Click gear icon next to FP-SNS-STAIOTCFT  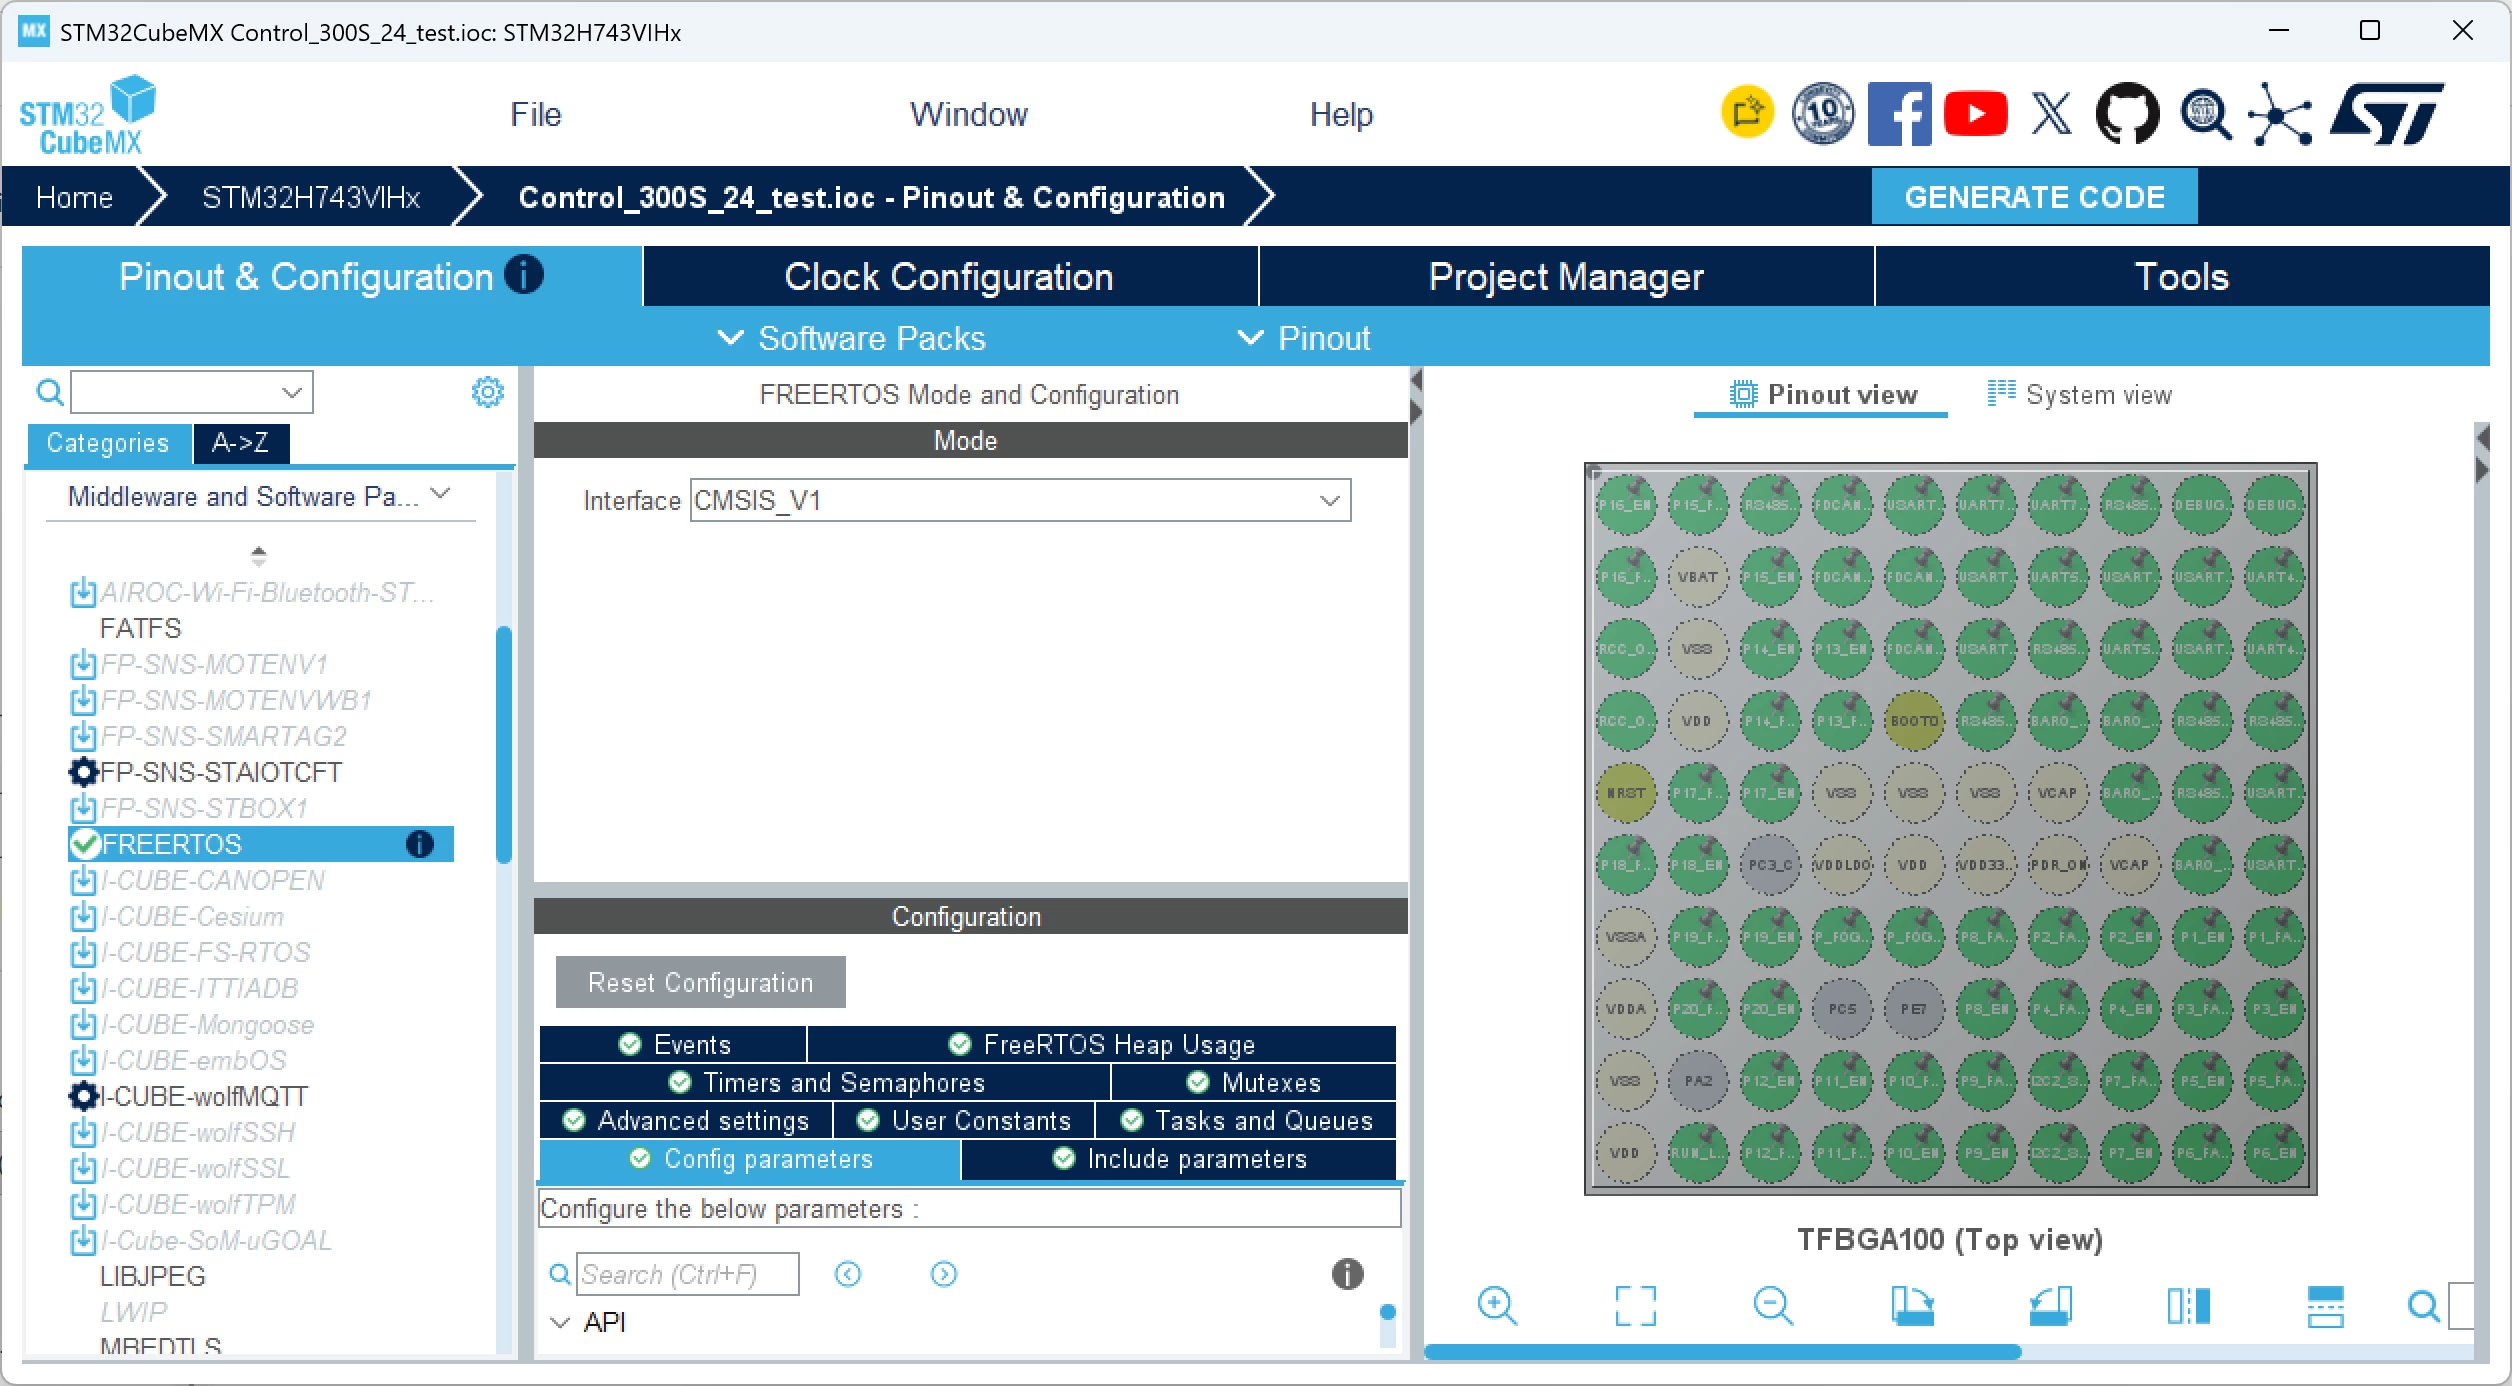point(83,772)
